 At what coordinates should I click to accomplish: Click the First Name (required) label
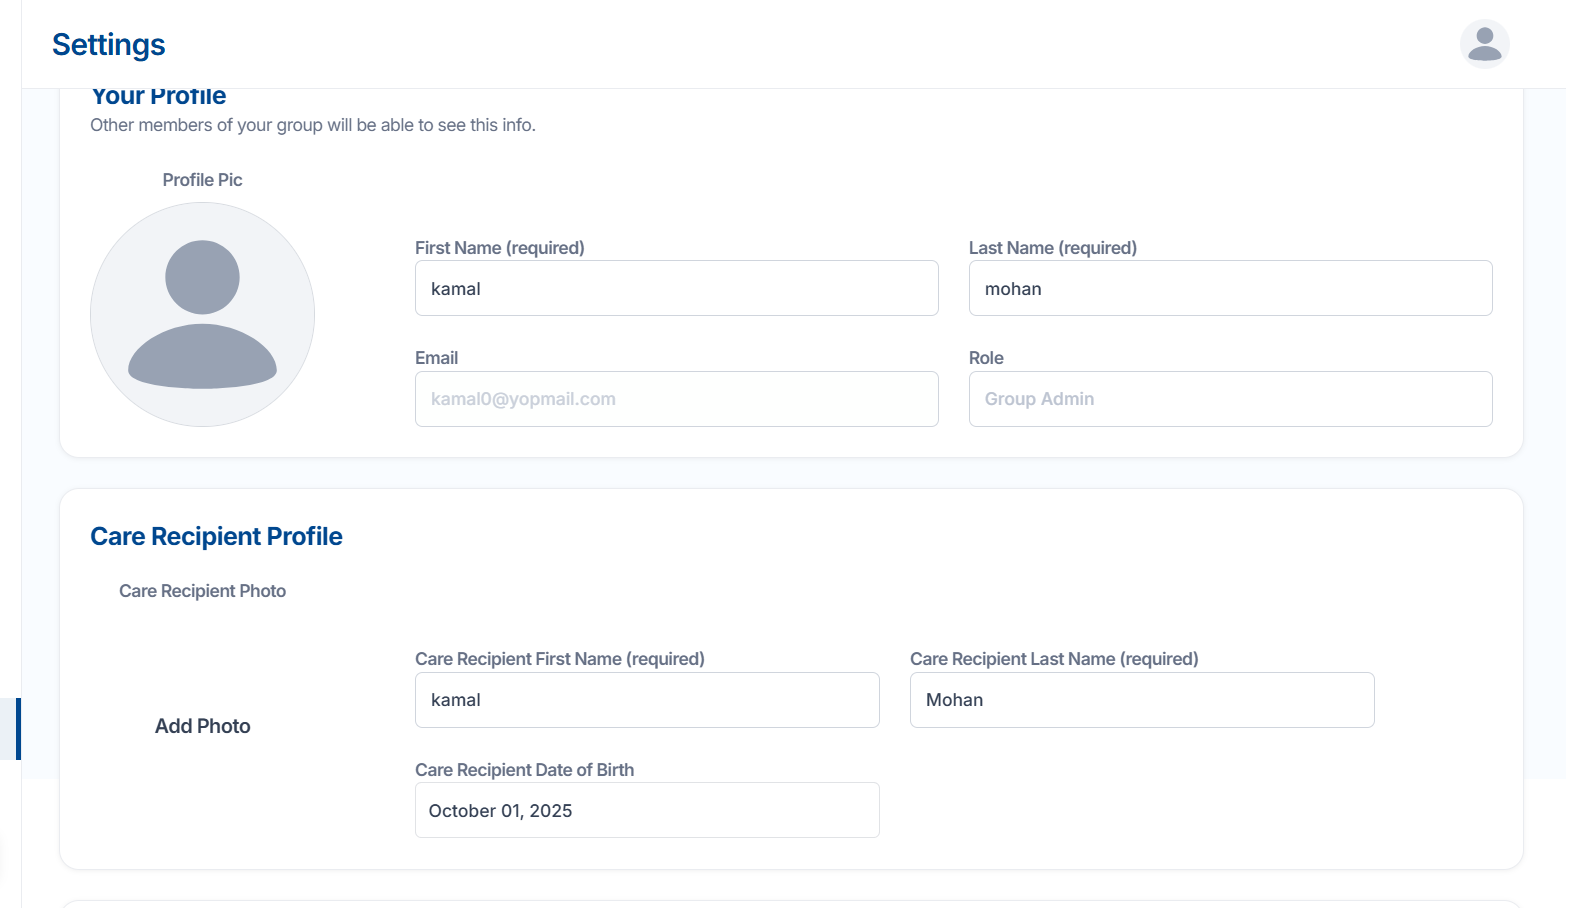pos(499,248)
